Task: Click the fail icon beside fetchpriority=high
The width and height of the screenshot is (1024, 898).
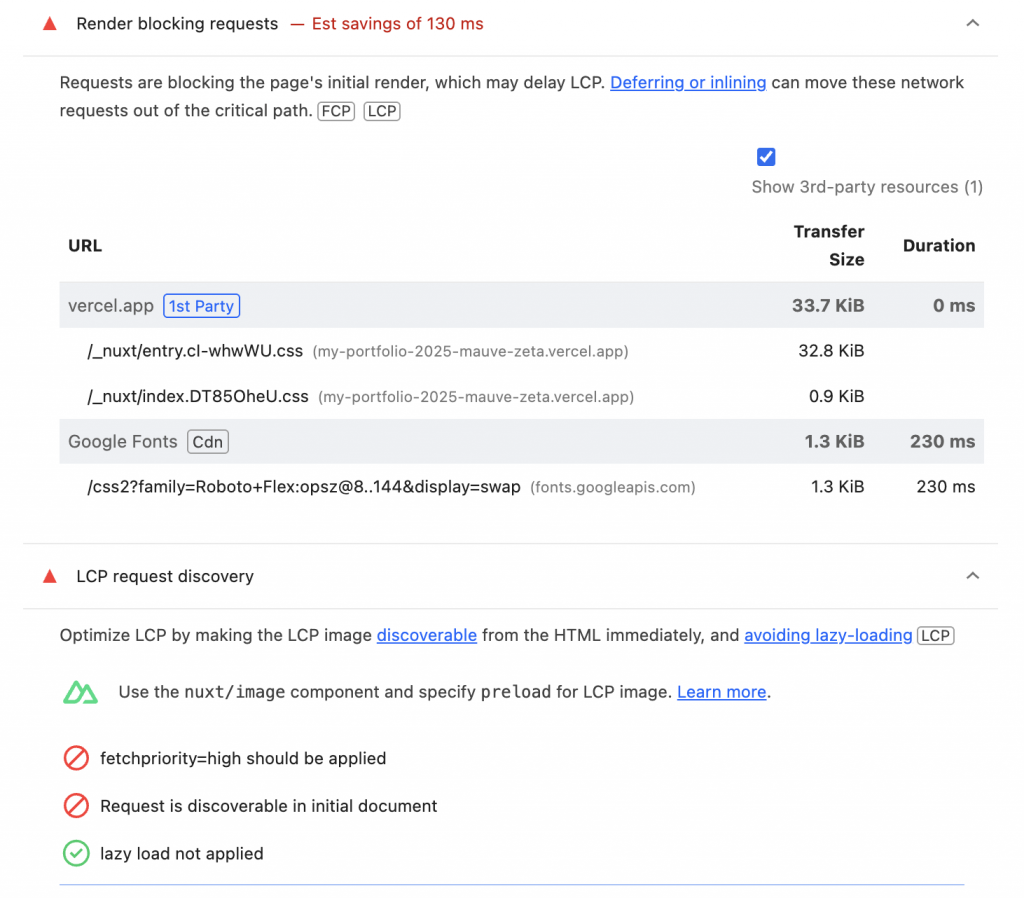Action: pyautogui.click(x=76, y=758)
